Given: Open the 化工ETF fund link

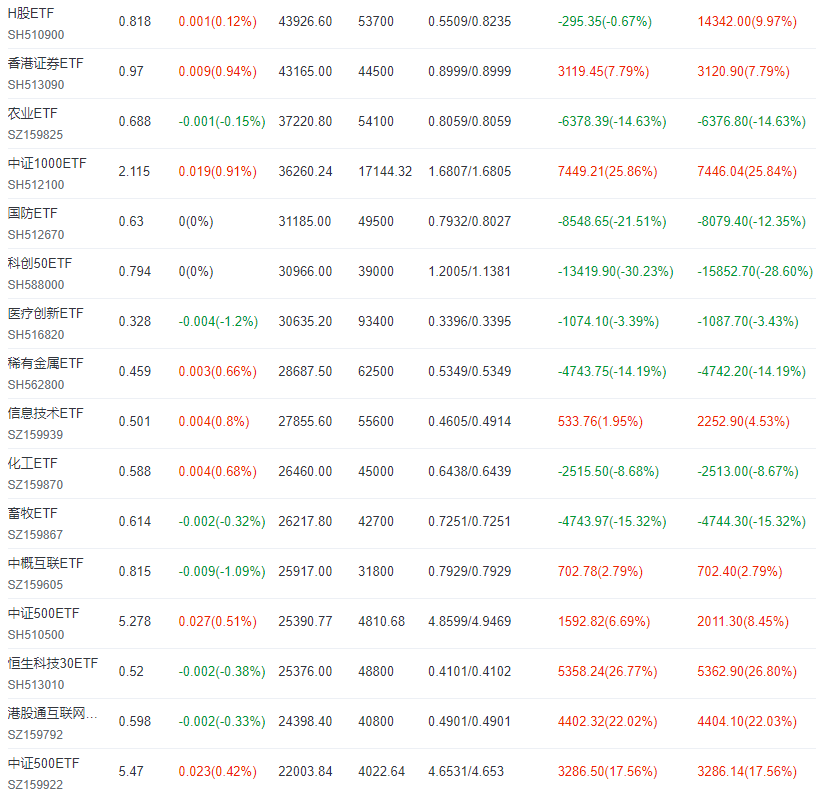Looking at the screenshot, I should [32, 463].
